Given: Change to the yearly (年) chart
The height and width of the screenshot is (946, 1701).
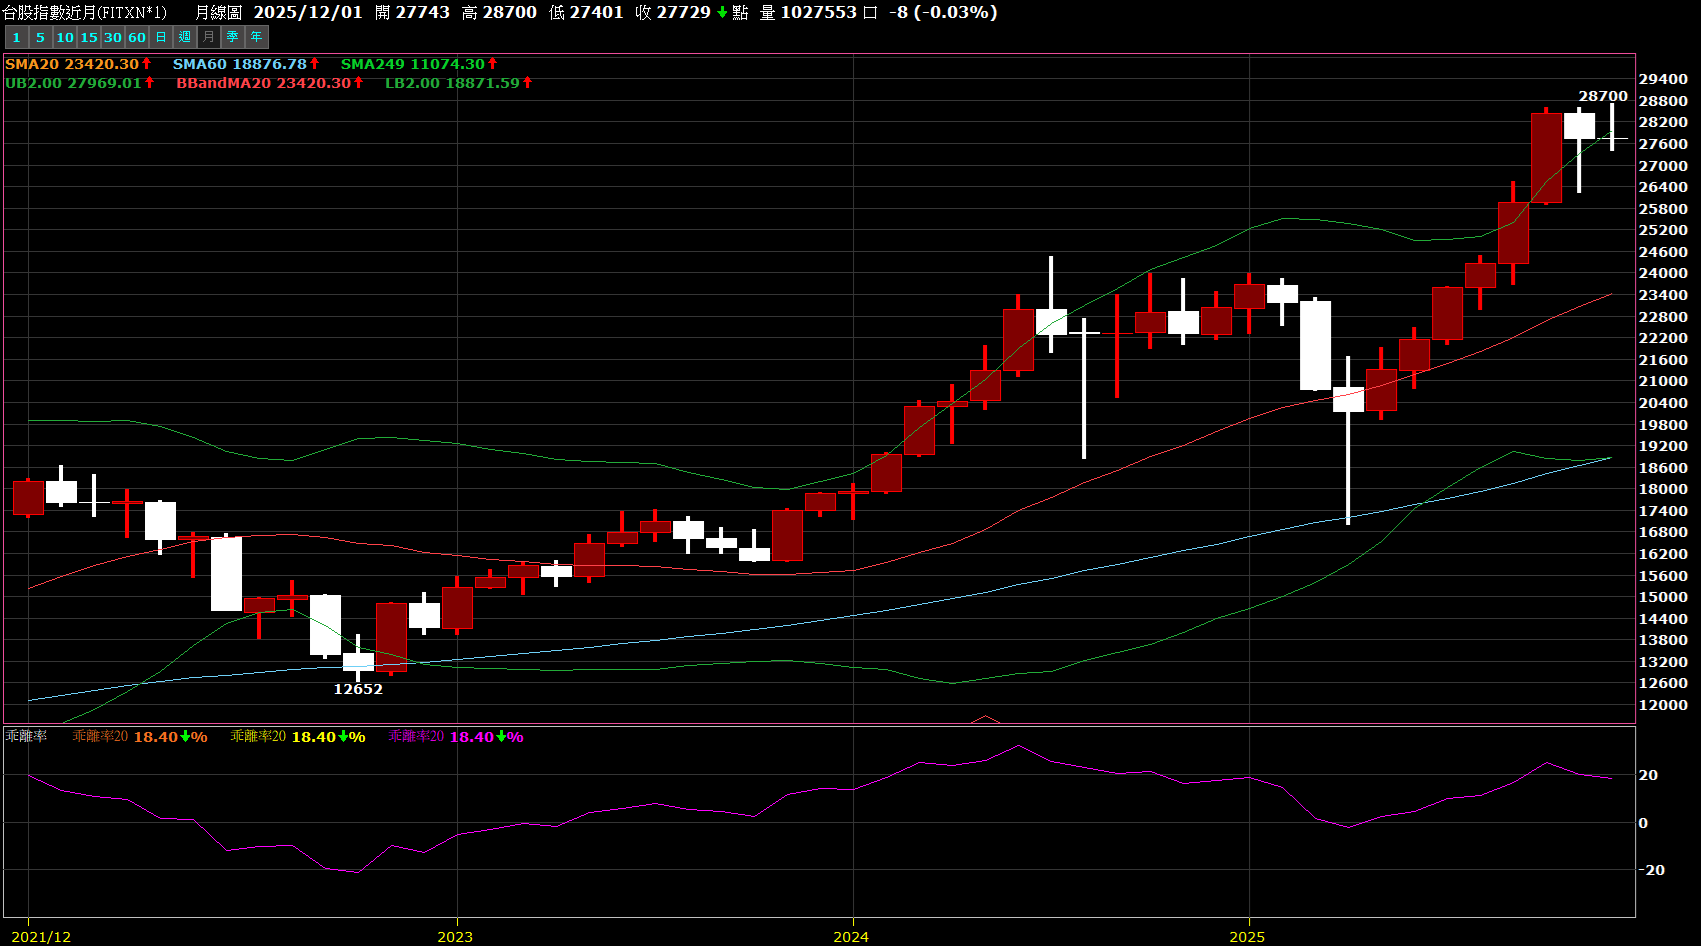Looking at the screenshot, I should point(257,37).
